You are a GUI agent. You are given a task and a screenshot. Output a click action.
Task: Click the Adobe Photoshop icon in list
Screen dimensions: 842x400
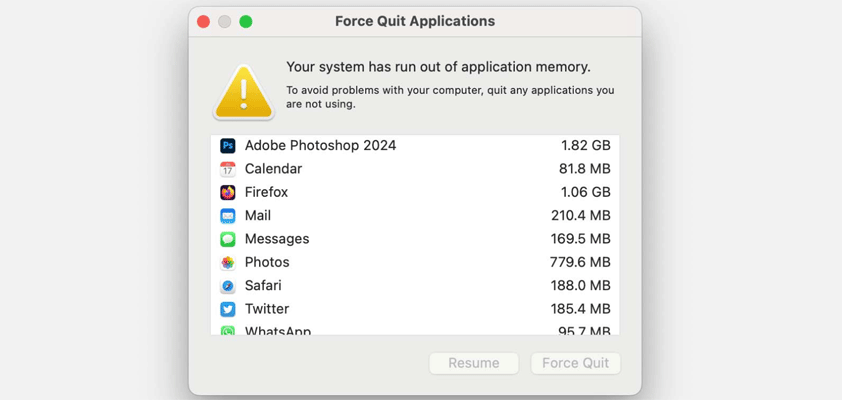tap(228, 146)
